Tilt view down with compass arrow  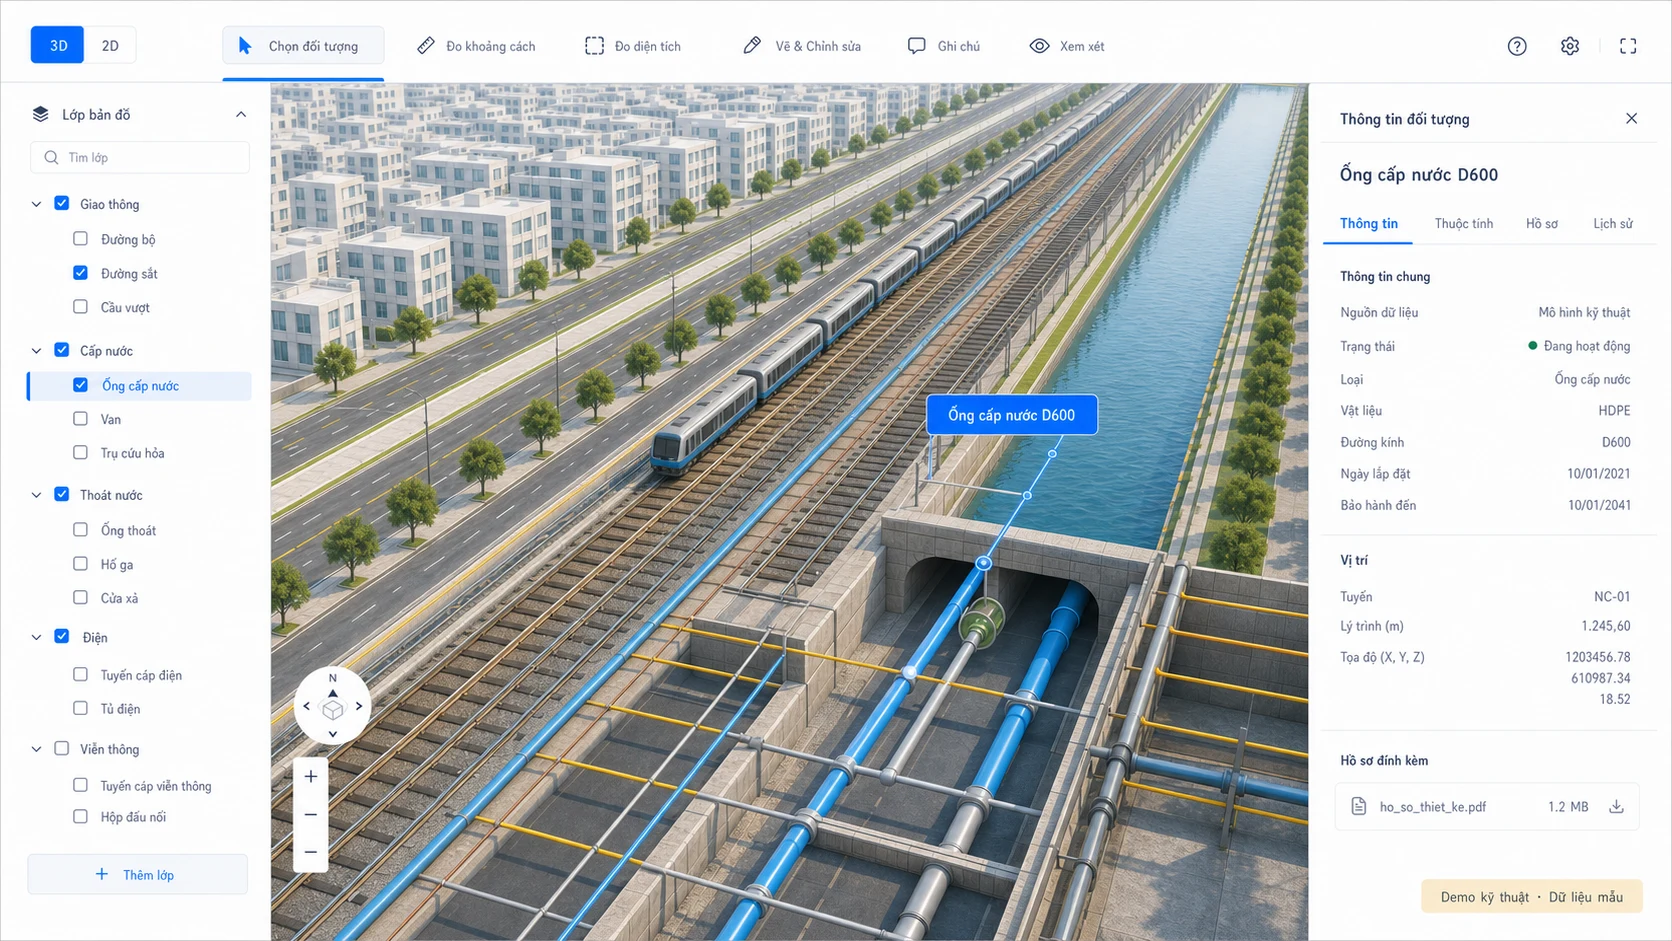[333, 733]
